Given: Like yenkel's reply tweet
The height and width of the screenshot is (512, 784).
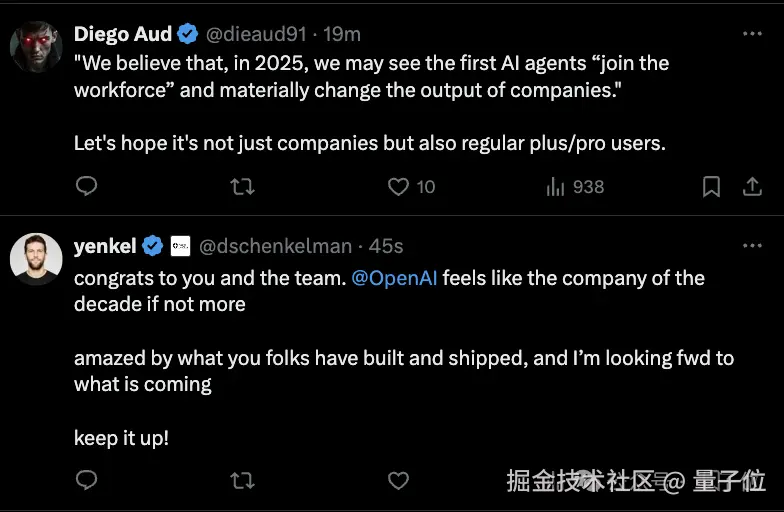Looking at the screenshot, I should (399, 481).
